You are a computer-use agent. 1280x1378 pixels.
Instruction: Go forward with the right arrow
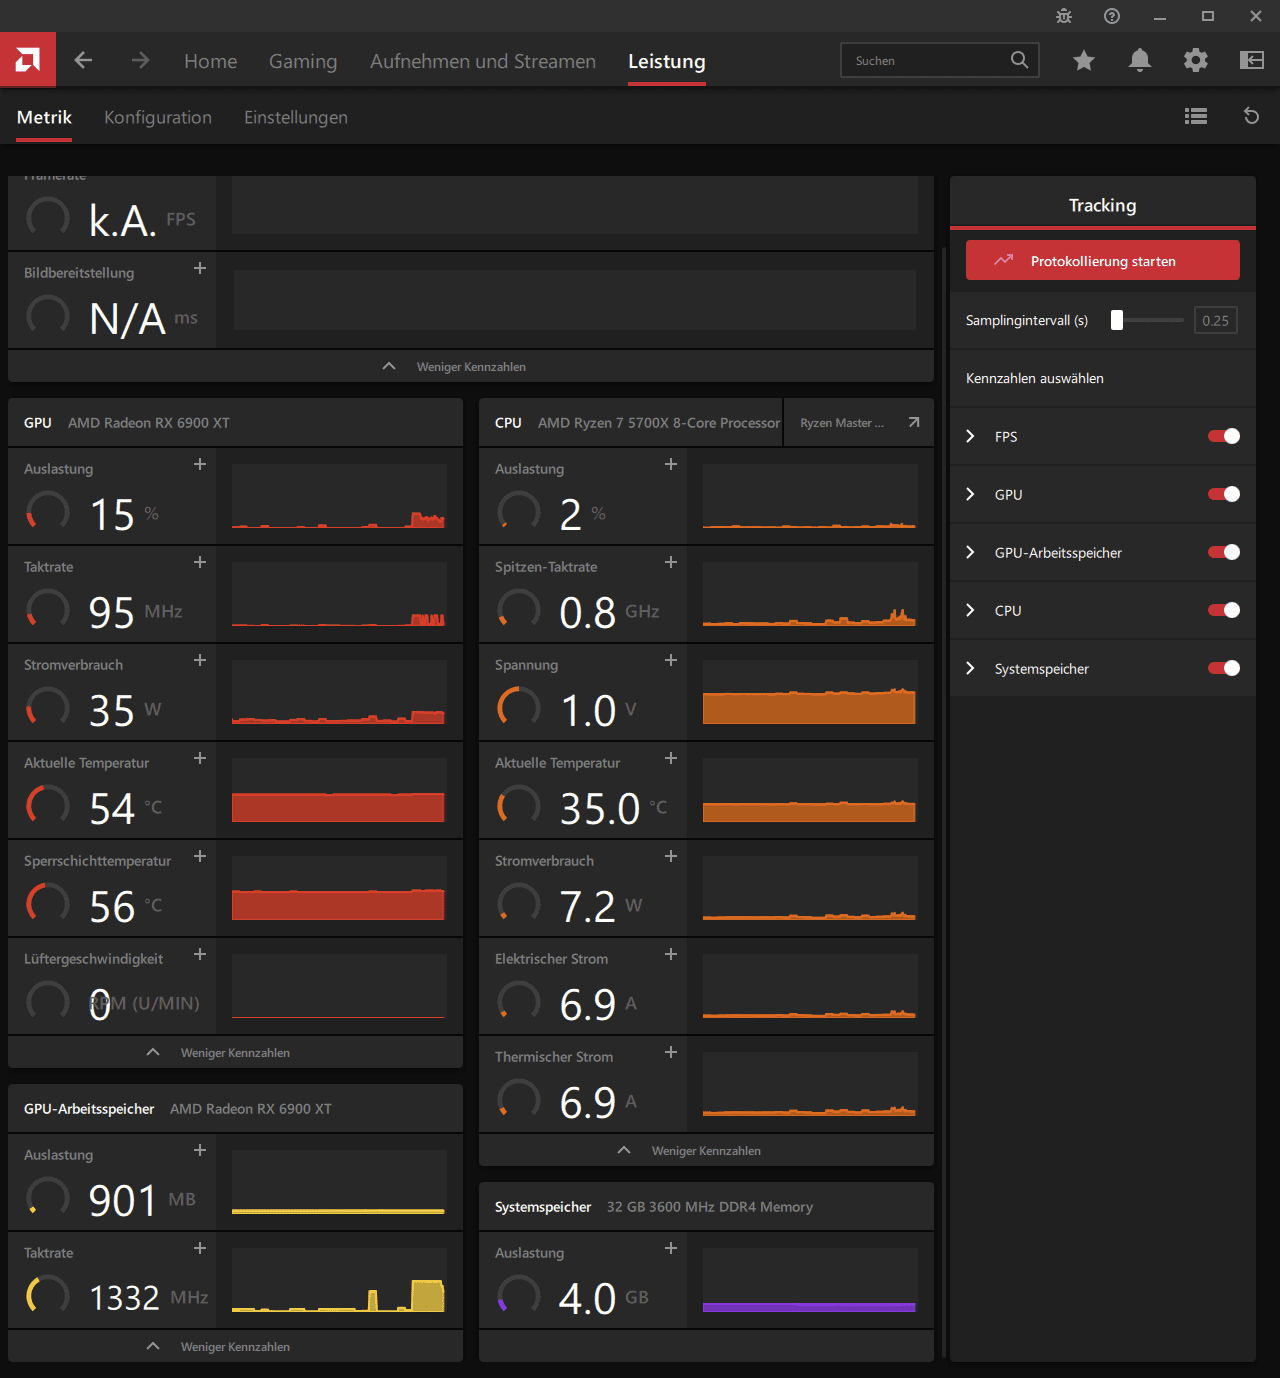pyautogui.click(x=140, y=60)
